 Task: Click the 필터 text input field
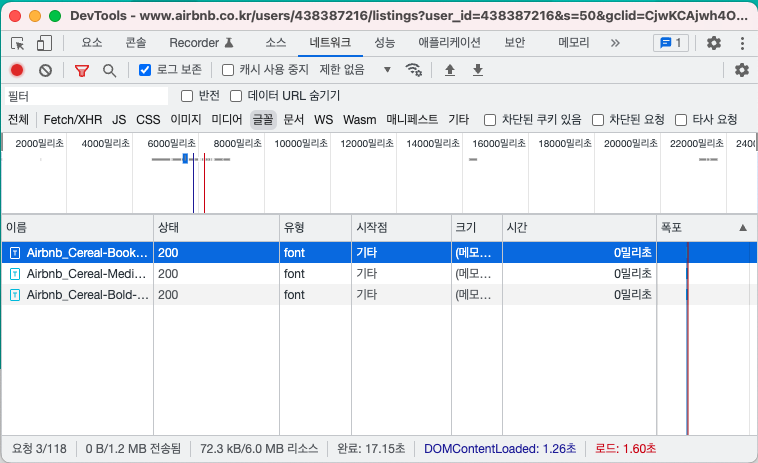click(87, 96)
